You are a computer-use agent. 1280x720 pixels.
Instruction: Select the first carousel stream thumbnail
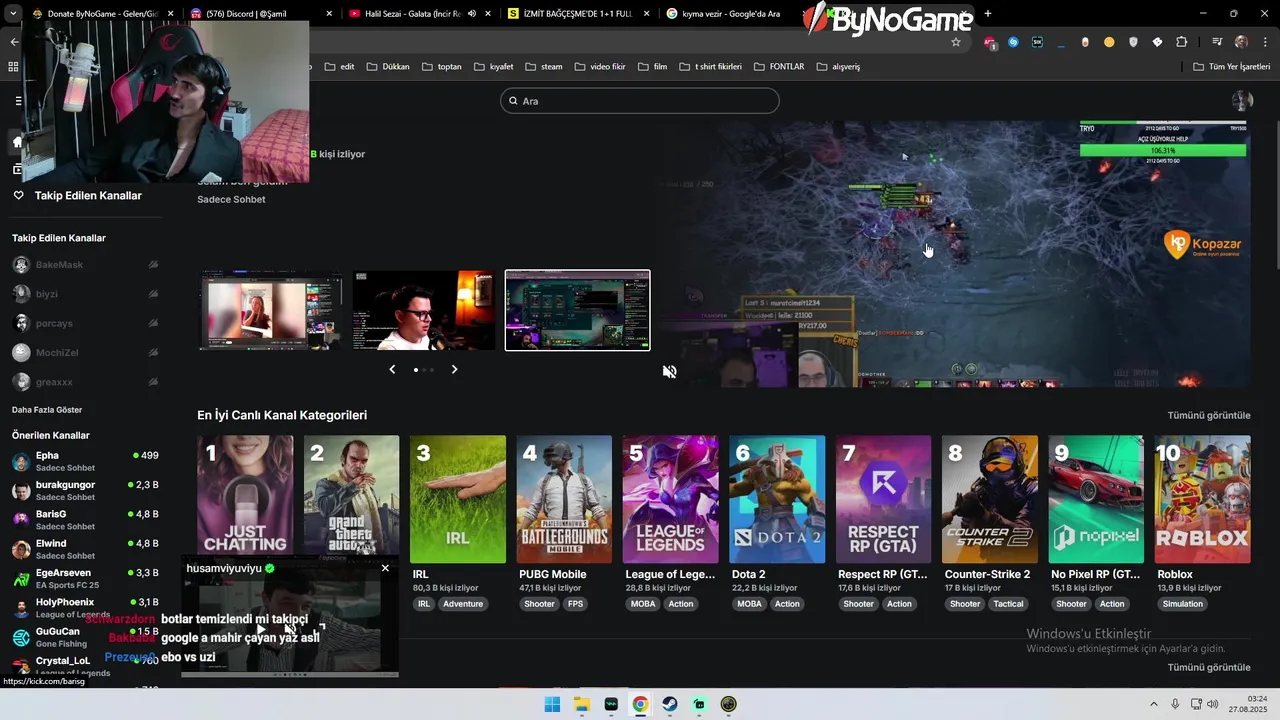271,310
